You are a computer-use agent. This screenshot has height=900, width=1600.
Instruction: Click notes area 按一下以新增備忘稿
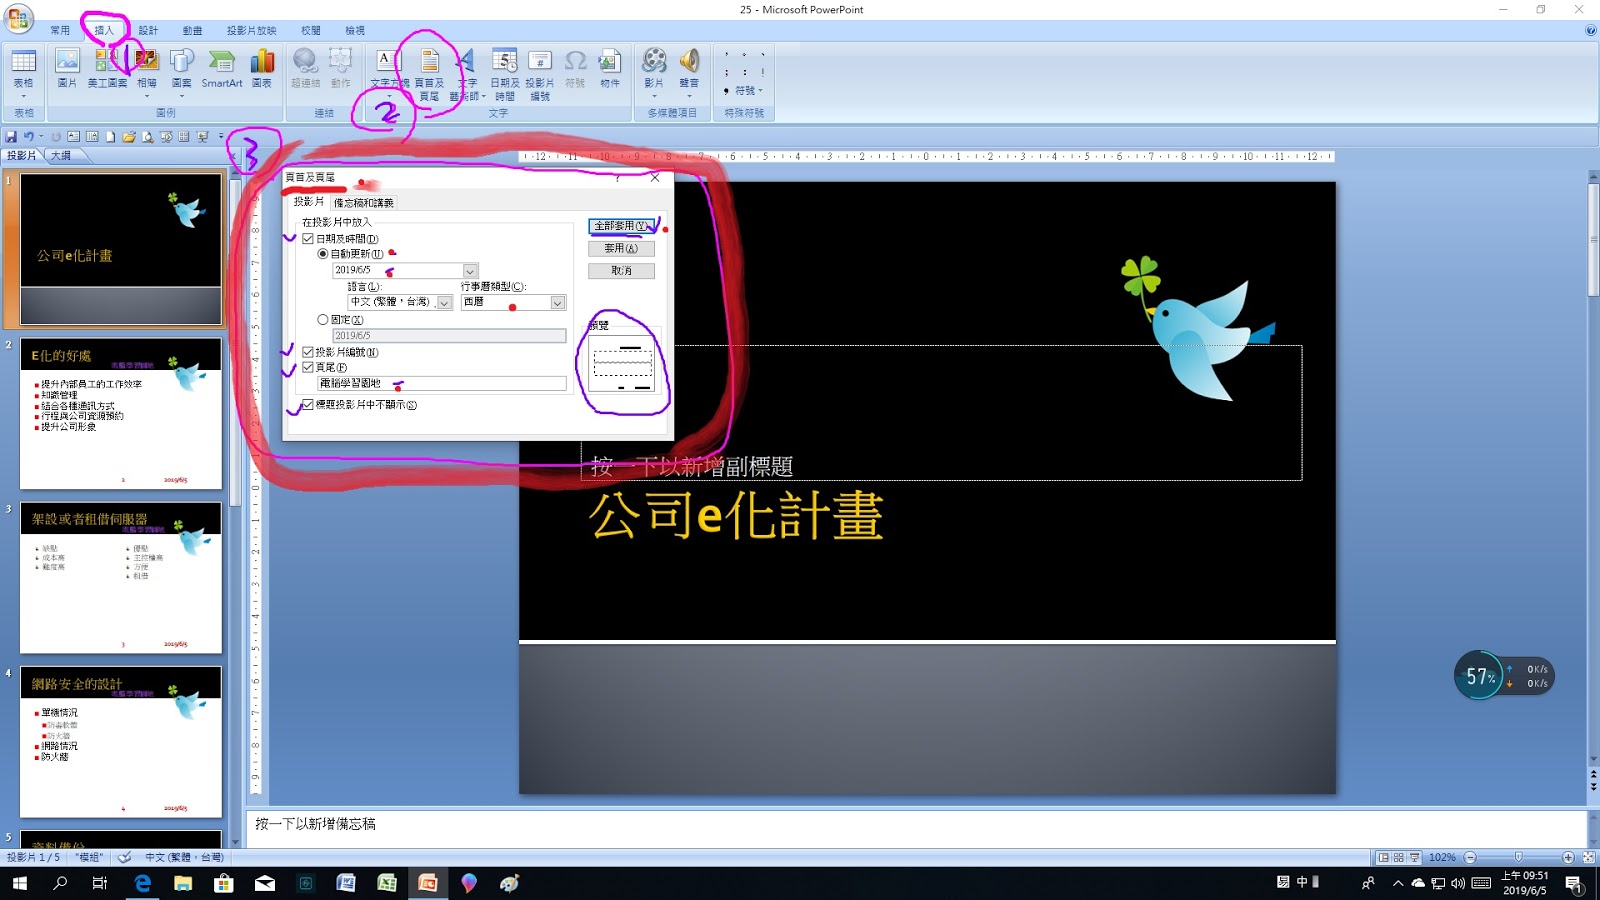(x=315, y=824)
